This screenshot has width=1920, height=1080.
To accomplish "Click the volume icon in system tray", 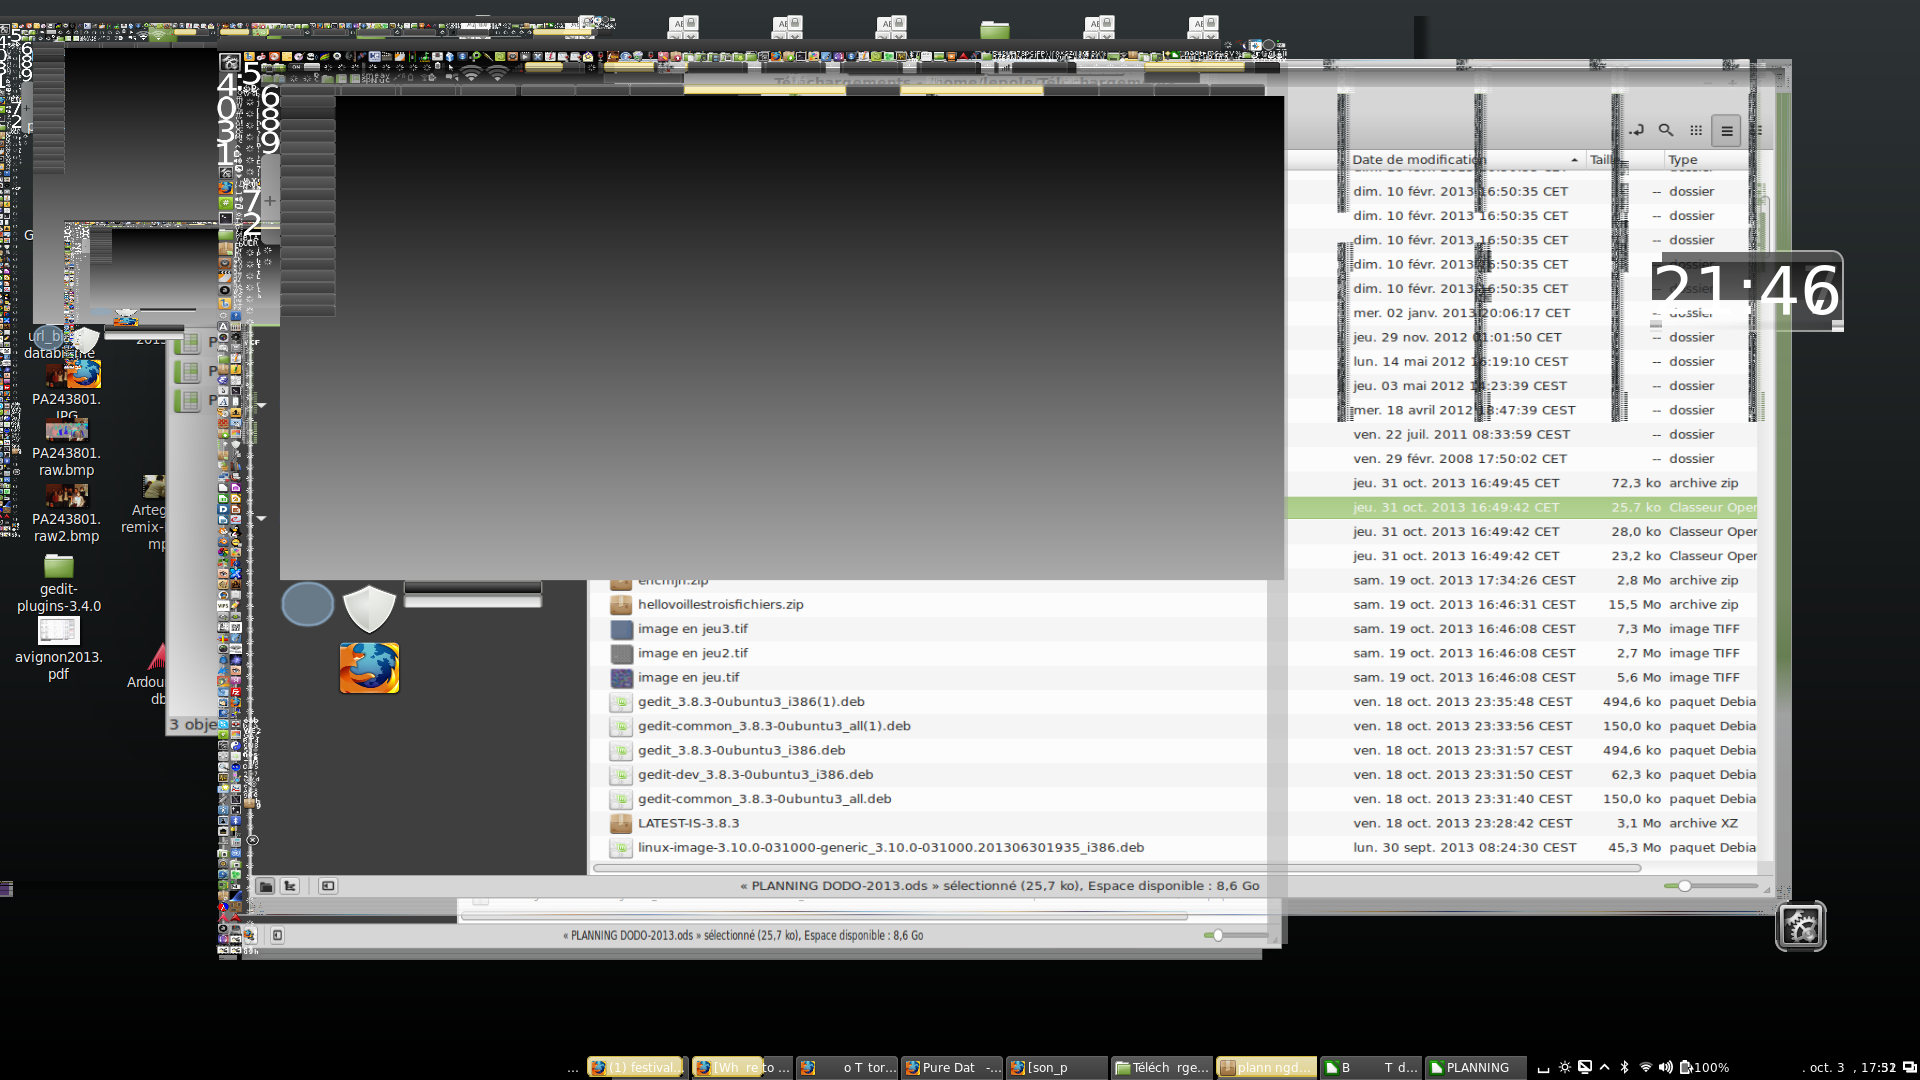I will point(1665,1067).
